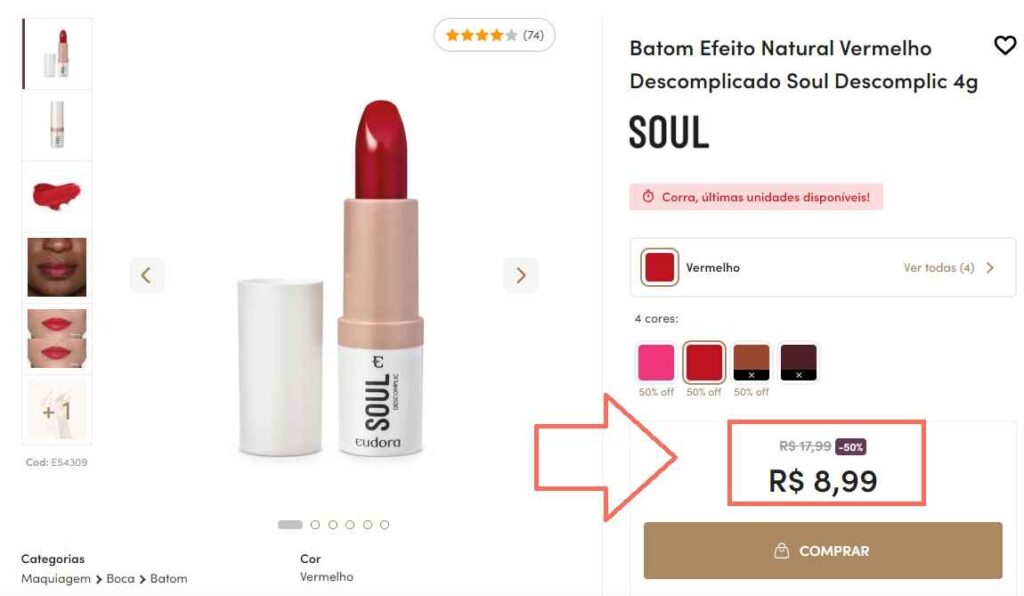Select the brown unavailable lipstick shade
Image resolution: width=1024 pixels, height=596 pixels.
(751, 361)
